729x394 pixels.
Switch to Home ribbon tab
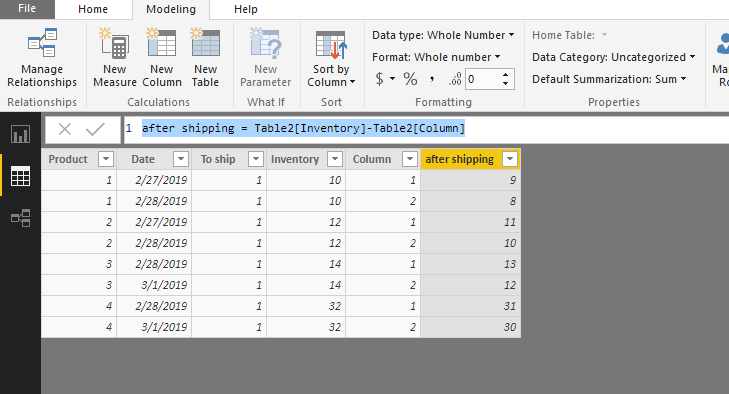tap(93, 9)
